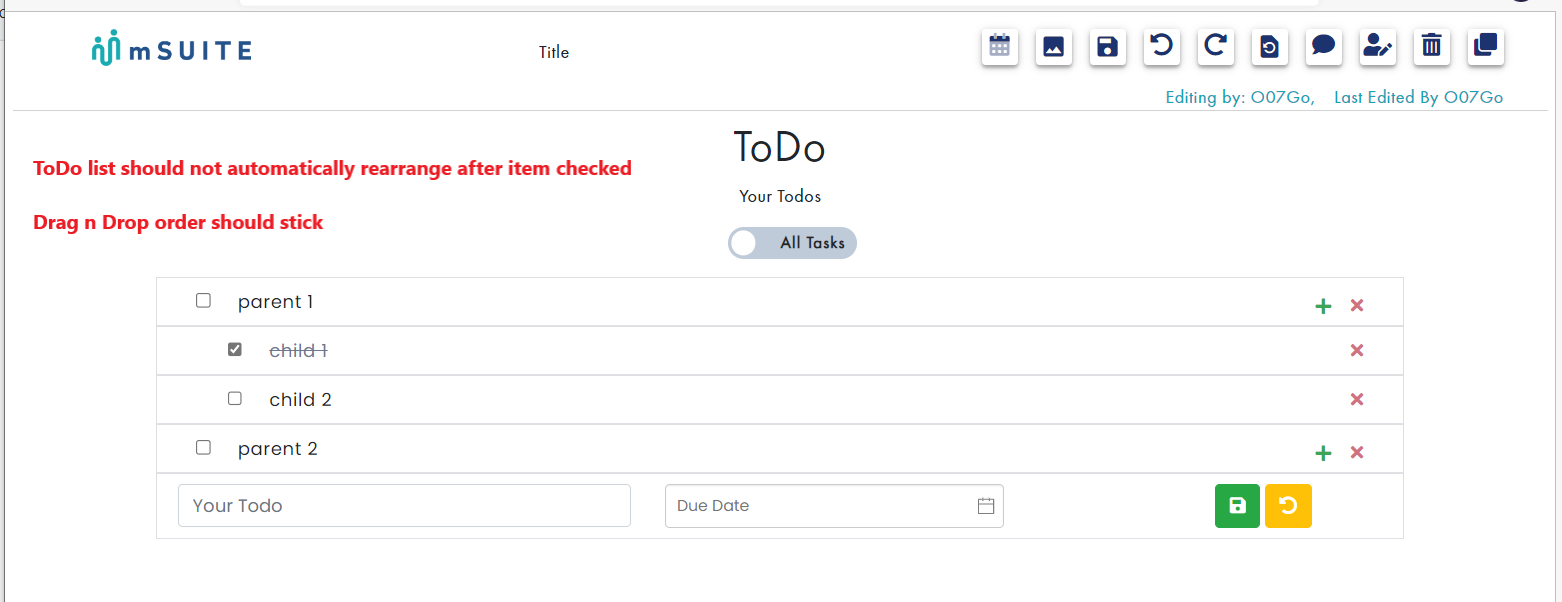Remove child 2 with the red X
This screenshot has height=602, width=1562.
click(1357, 399)
